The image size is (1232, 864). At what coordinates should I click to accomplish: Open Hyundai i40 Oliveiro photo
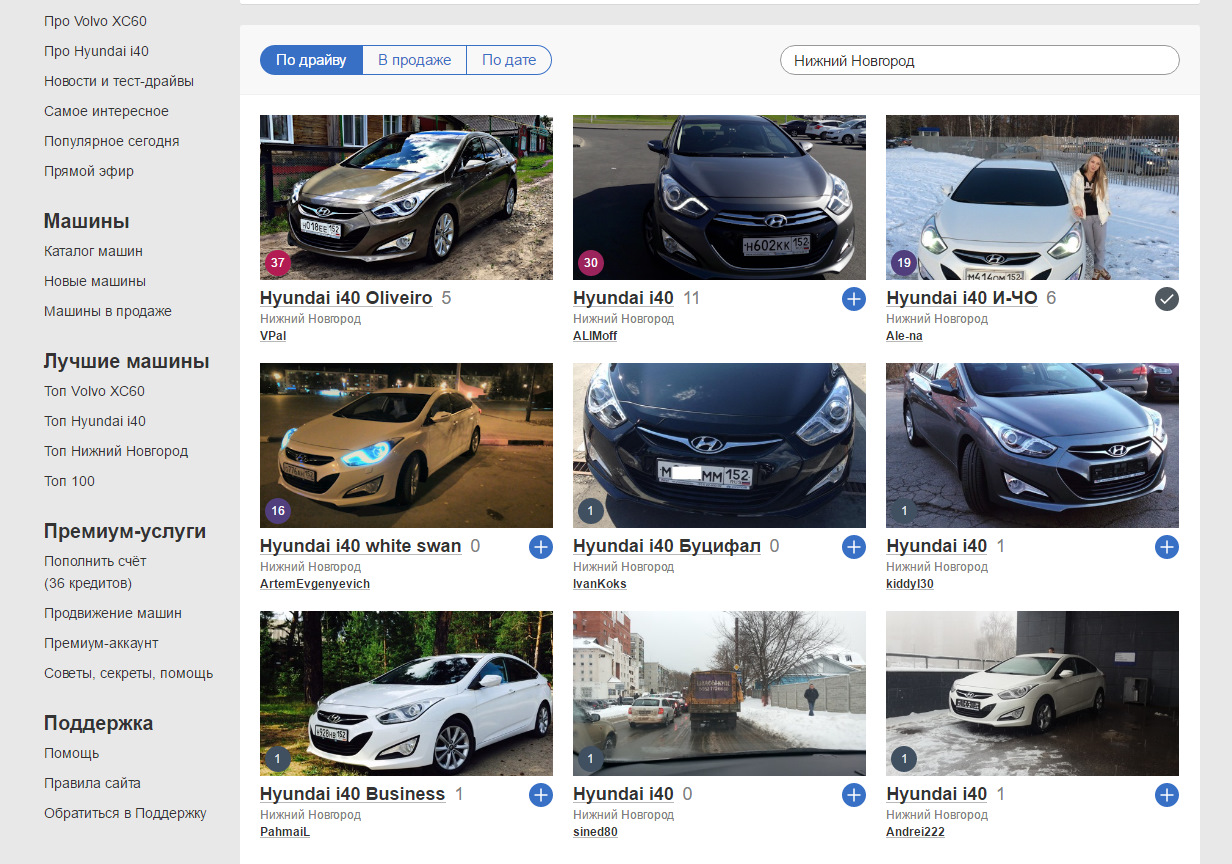click(x=406, y=197)
